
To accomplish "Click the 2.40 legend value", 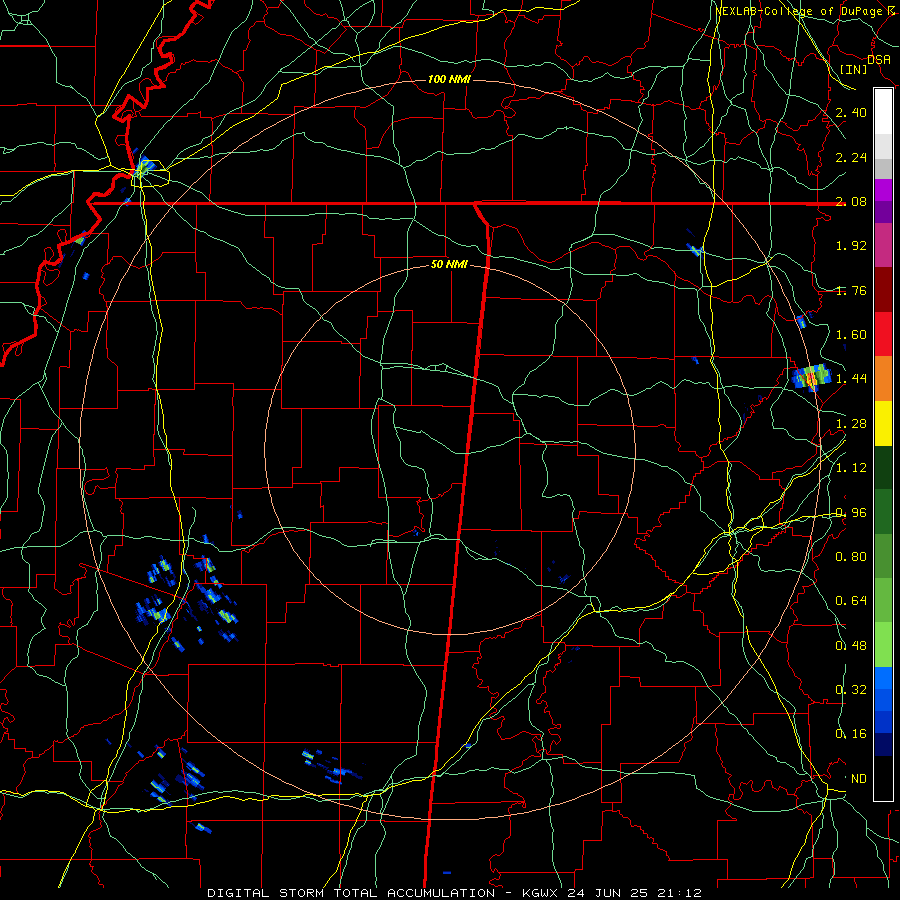I will [x=851, y=113].
